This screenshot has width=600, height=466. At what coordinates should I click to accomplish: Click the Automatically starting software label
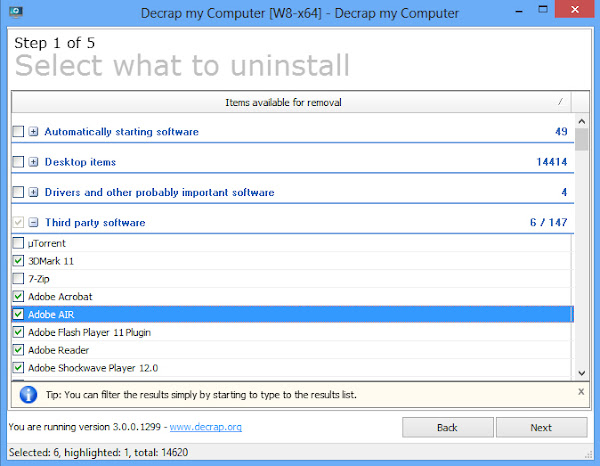click(x=122, y=132)
